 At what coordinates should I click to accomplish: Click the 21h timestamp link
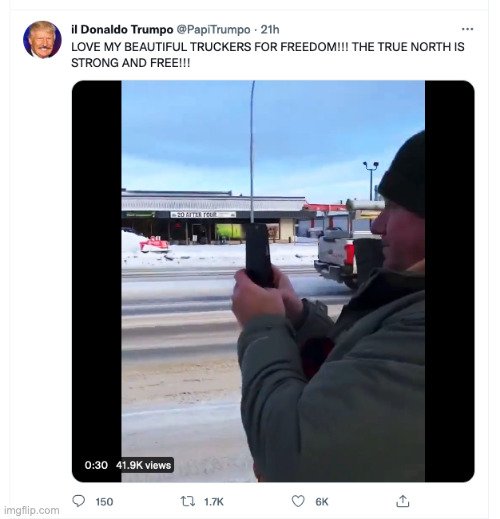(x=270, y=30)
